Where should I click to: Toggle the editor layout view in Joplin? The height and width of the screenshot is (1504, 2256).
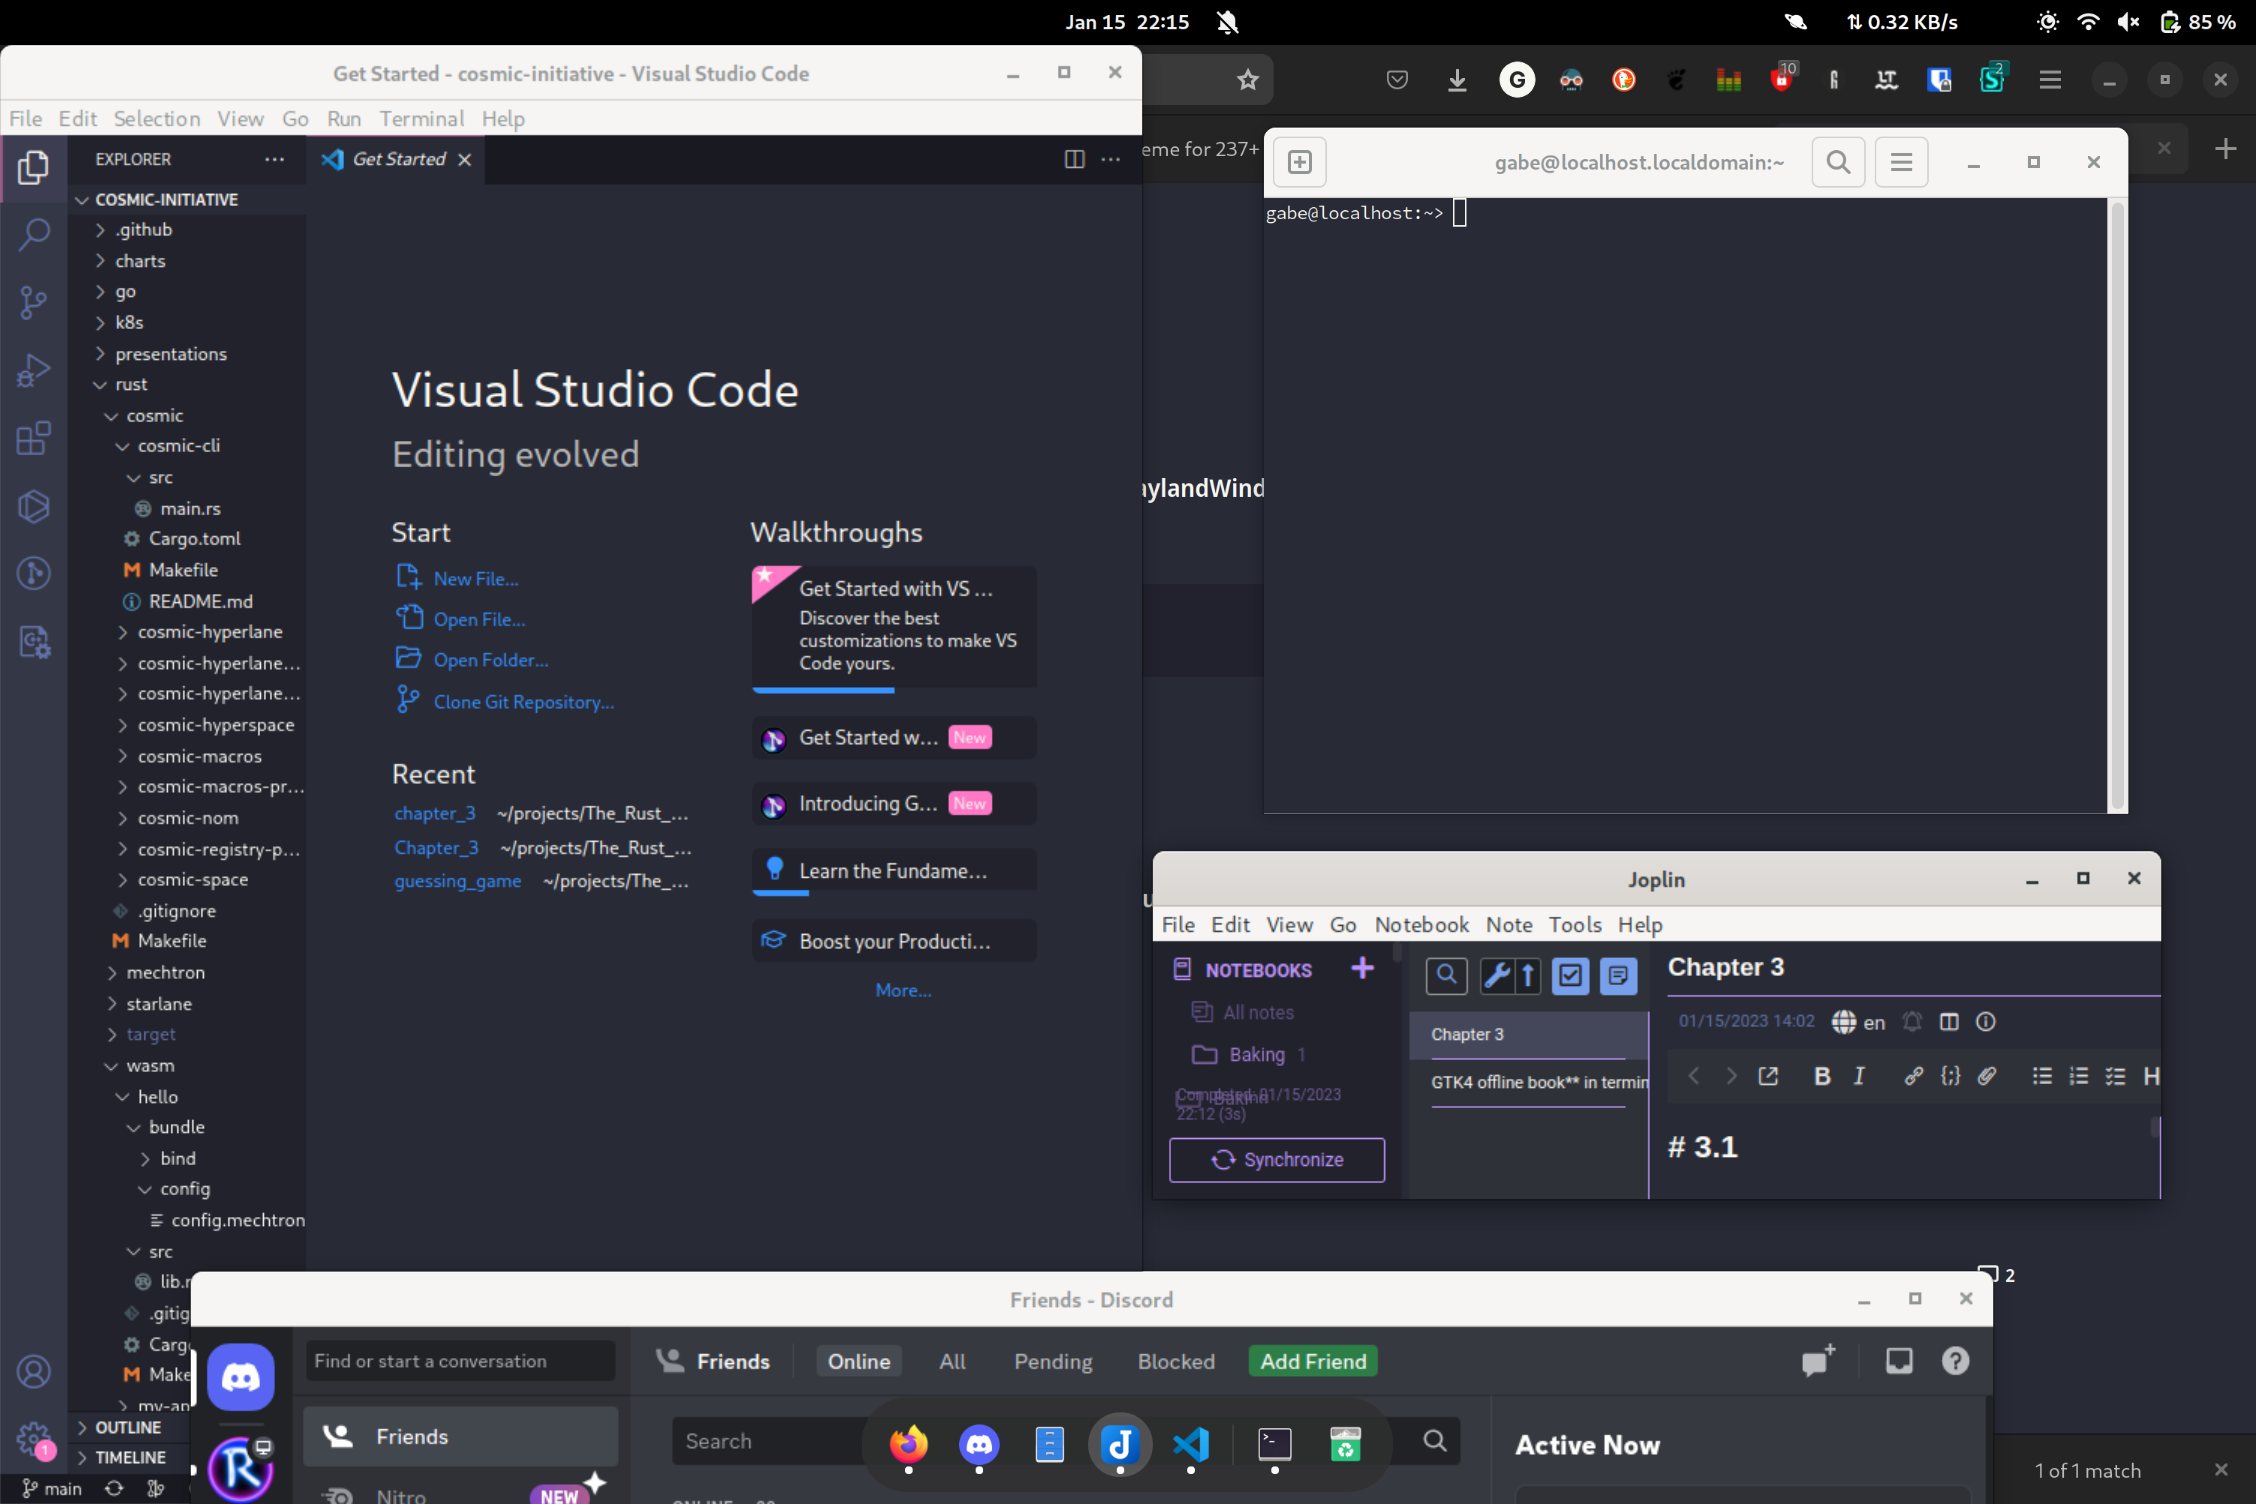[x=1948, y=1021]
